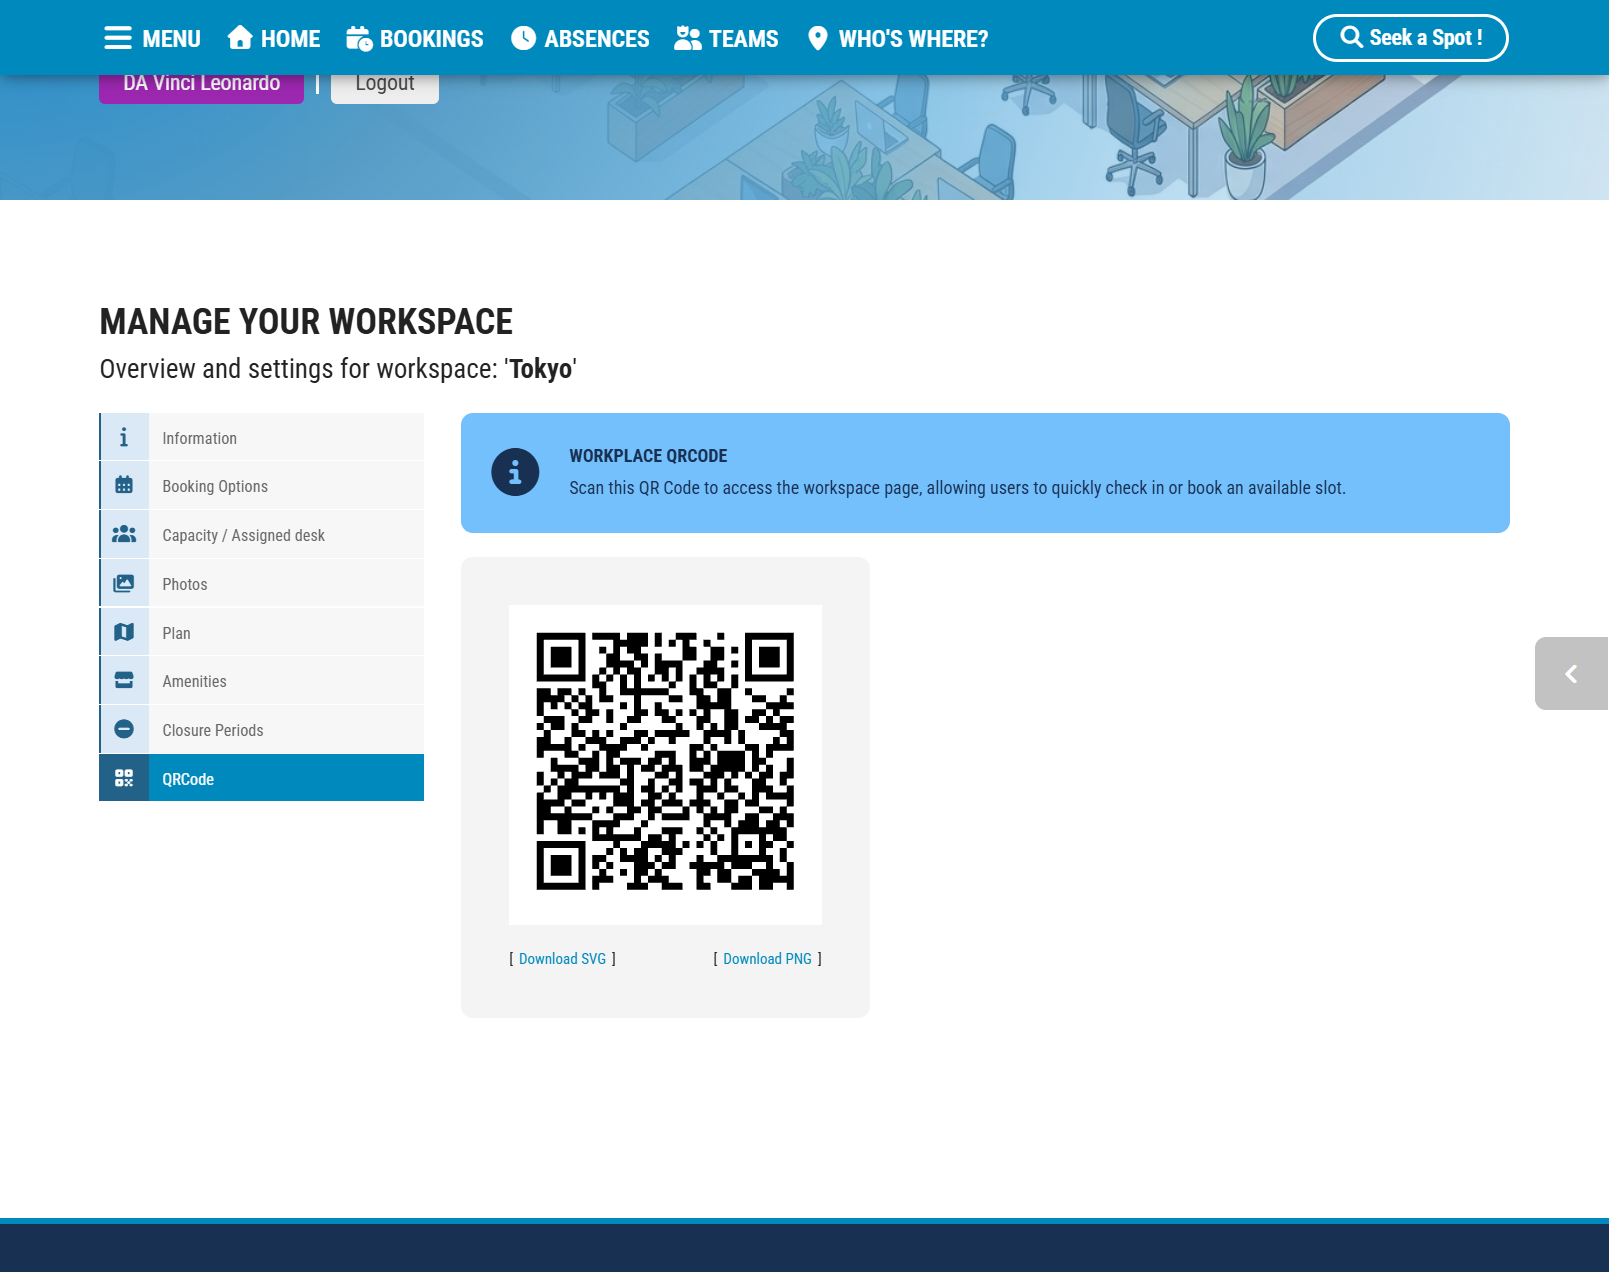Open the Booking Options sidebar section

click(262, 486)
